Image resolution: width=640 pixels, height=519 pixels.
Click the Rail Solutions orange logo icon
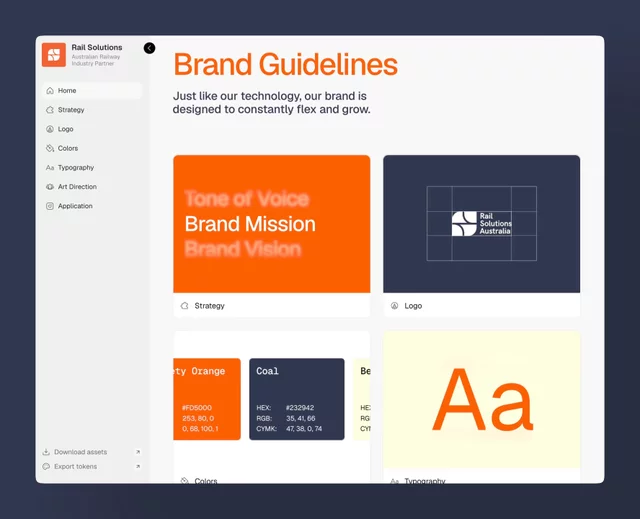(x=53, y=55)
